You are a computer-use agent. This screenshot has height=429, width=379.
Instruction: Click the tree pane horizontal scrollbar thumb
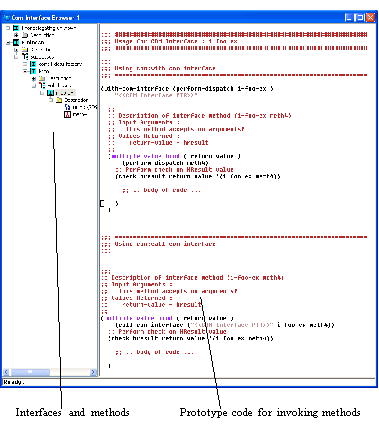click(30, 372)
